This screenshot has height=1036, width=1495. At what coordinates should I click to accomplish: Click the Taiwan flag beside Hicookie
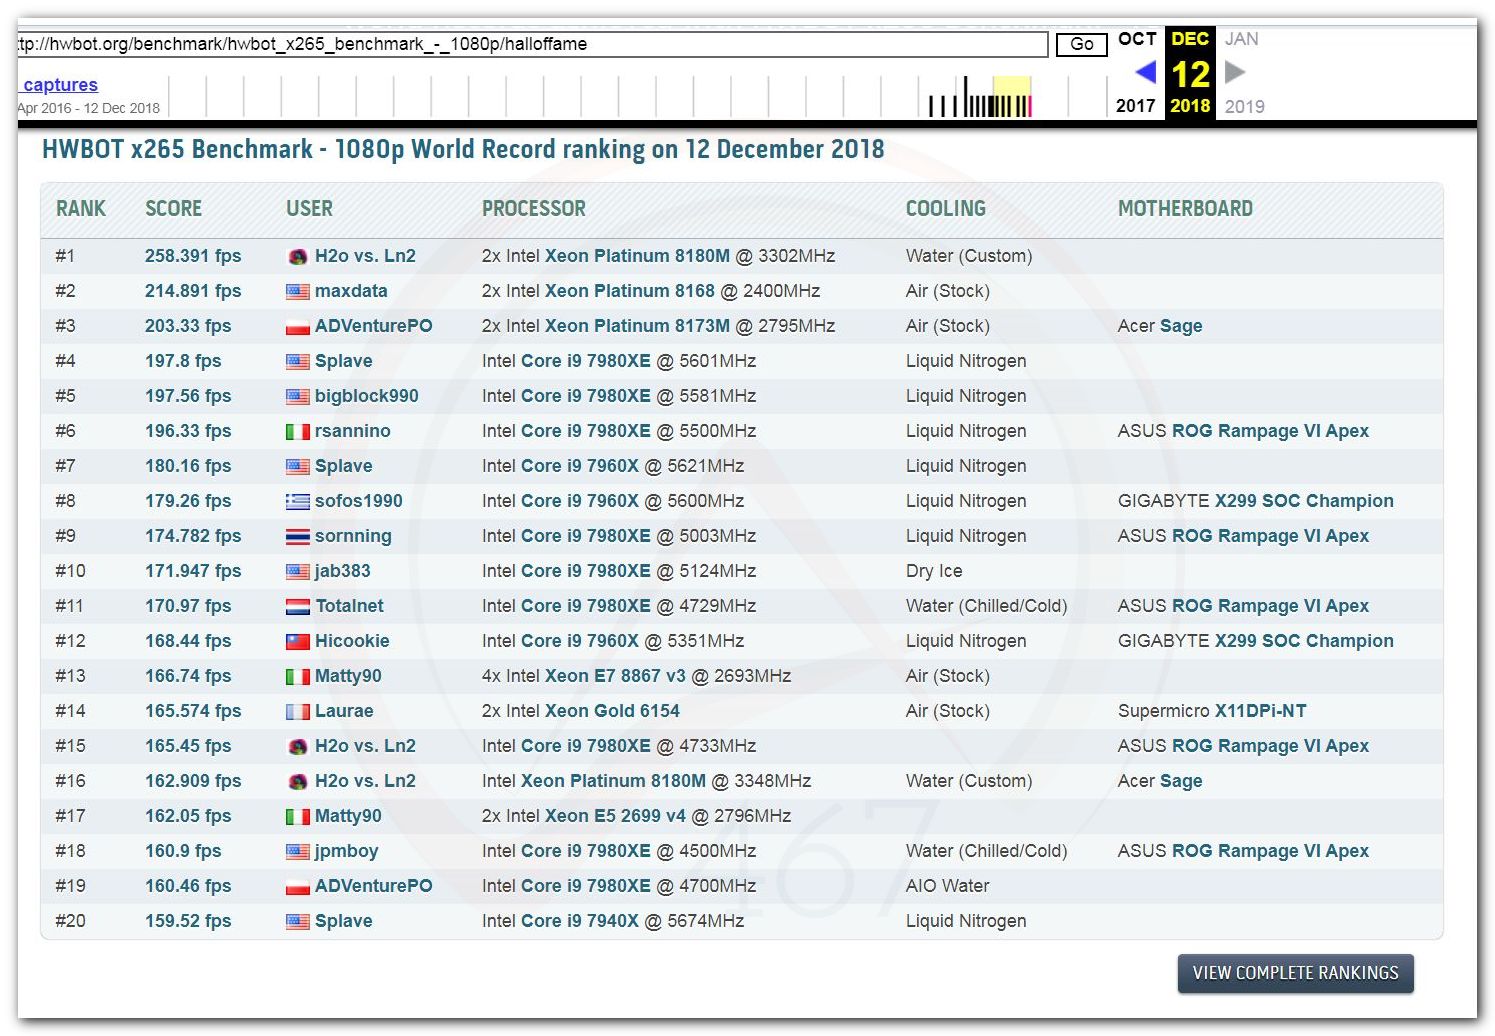[x=297, y=642]
